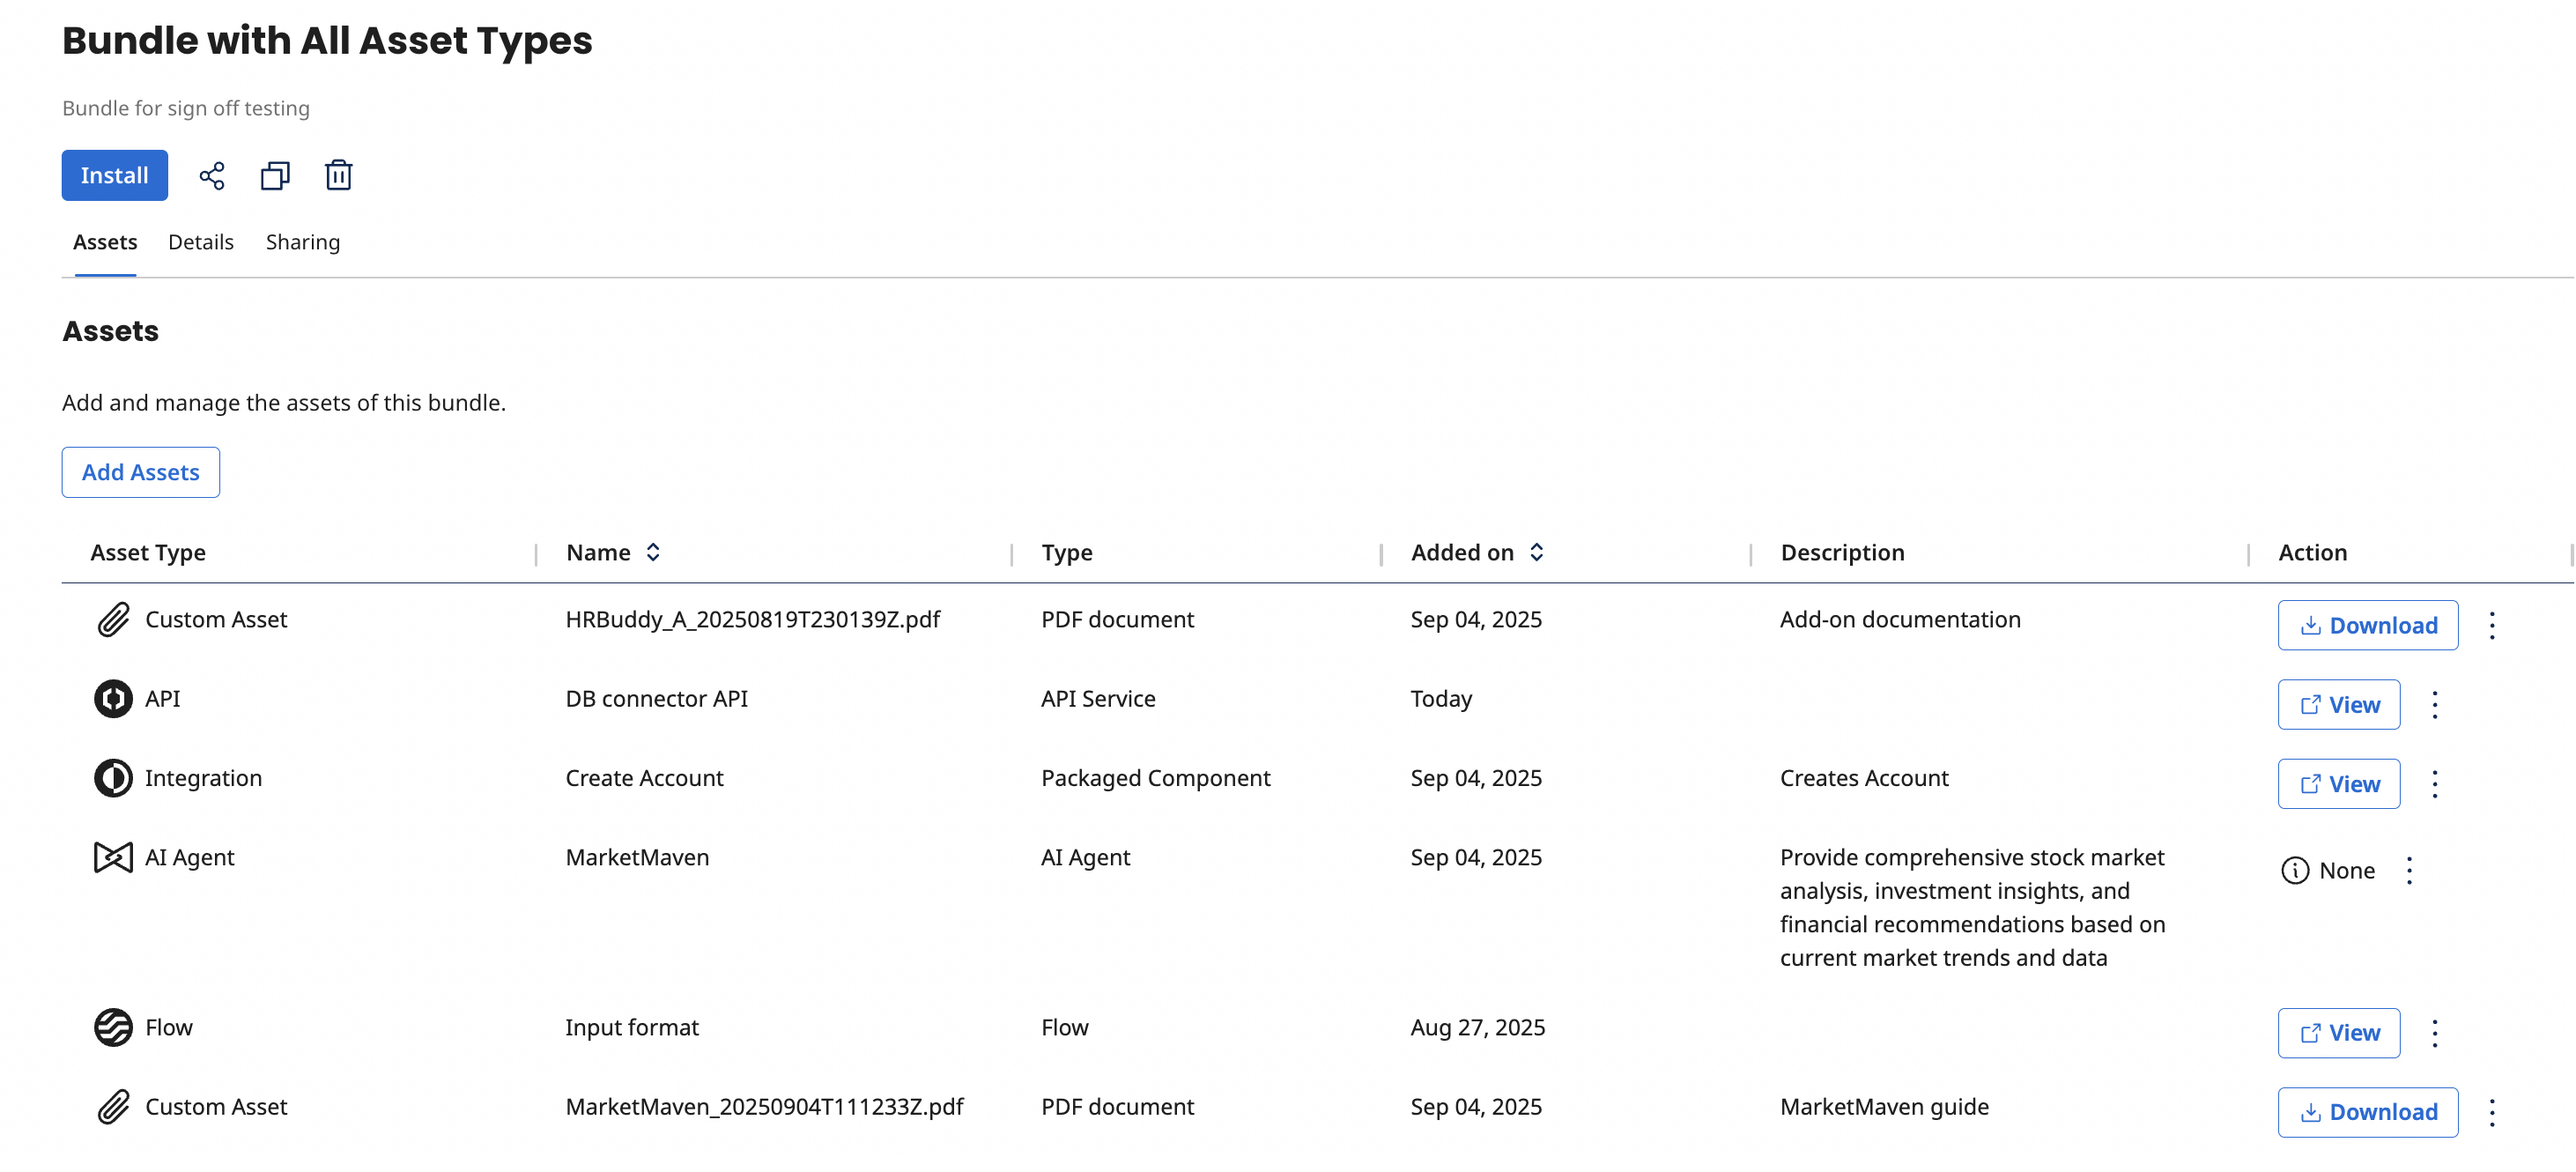Switch to the Details tab
This screenshot has height=1172, width=2576.
tap(201, 243)
